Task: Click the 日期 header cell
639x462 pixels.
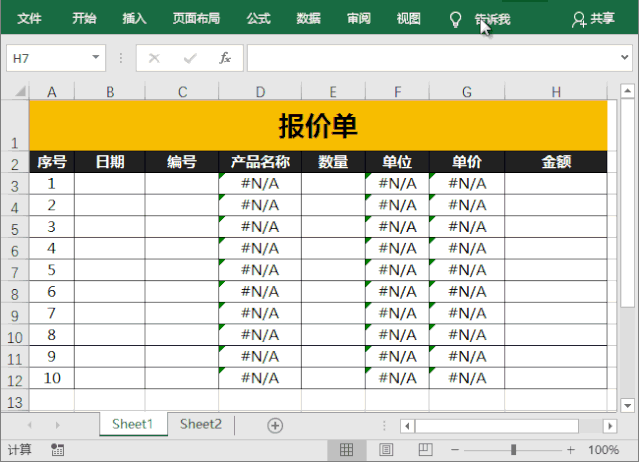Action: tap(110, 162)
